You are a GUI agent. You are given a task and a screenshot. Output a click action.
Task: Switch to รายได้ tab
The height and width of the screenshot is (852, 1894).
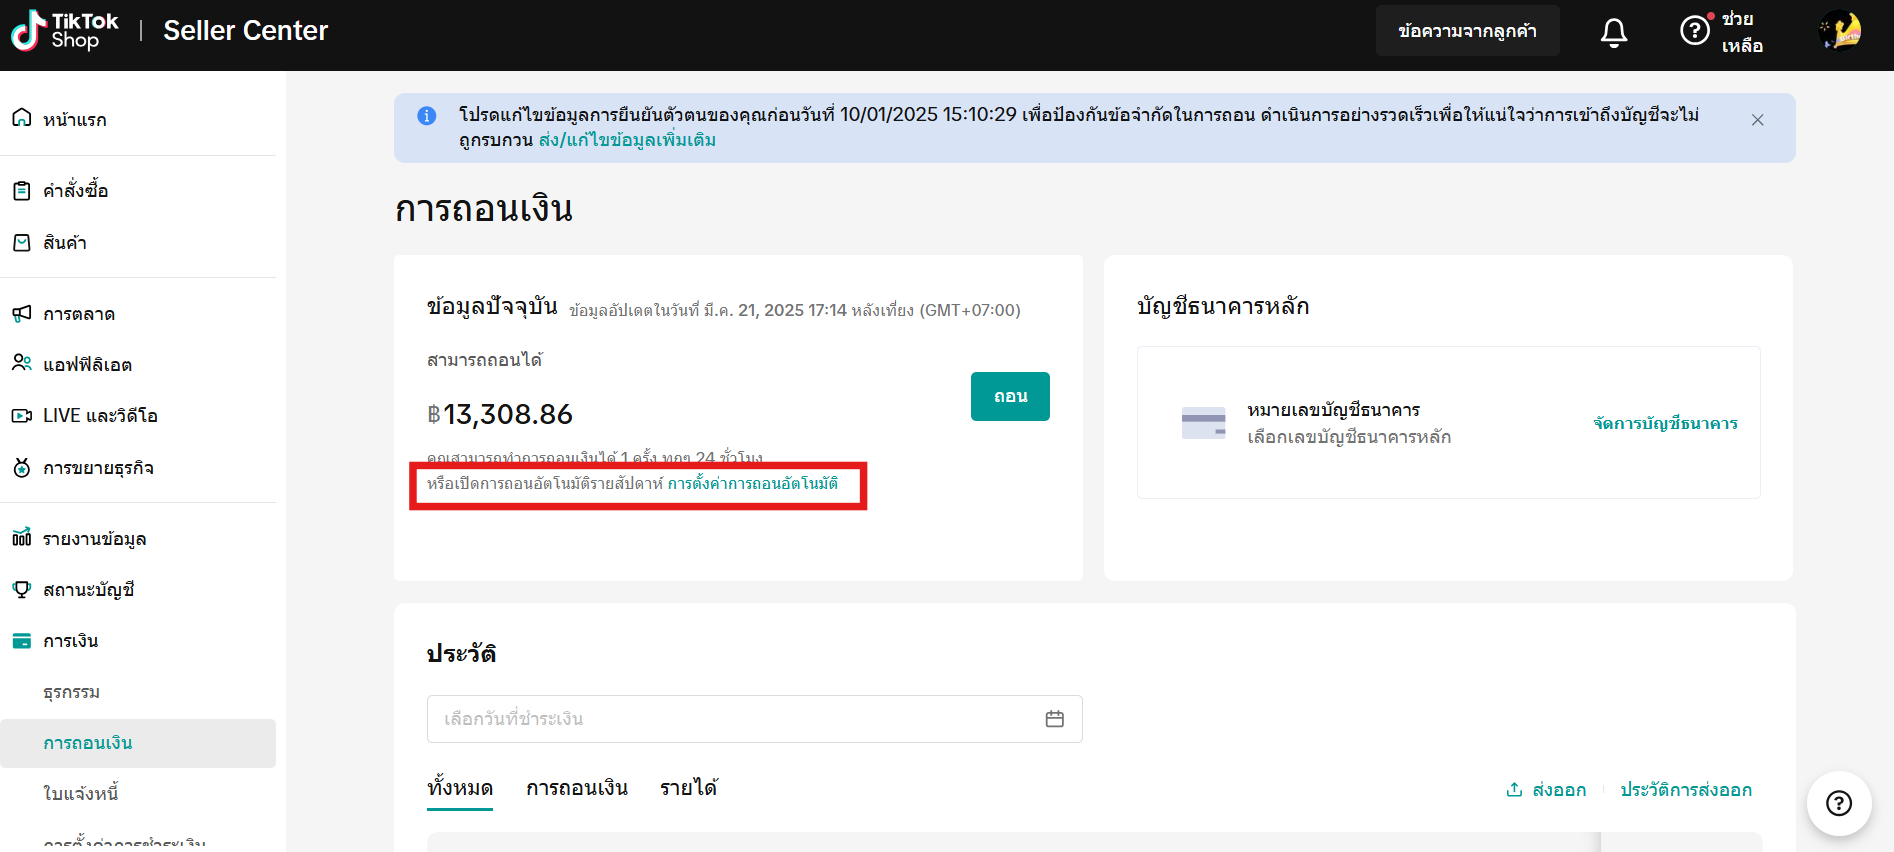pos(689,788)
